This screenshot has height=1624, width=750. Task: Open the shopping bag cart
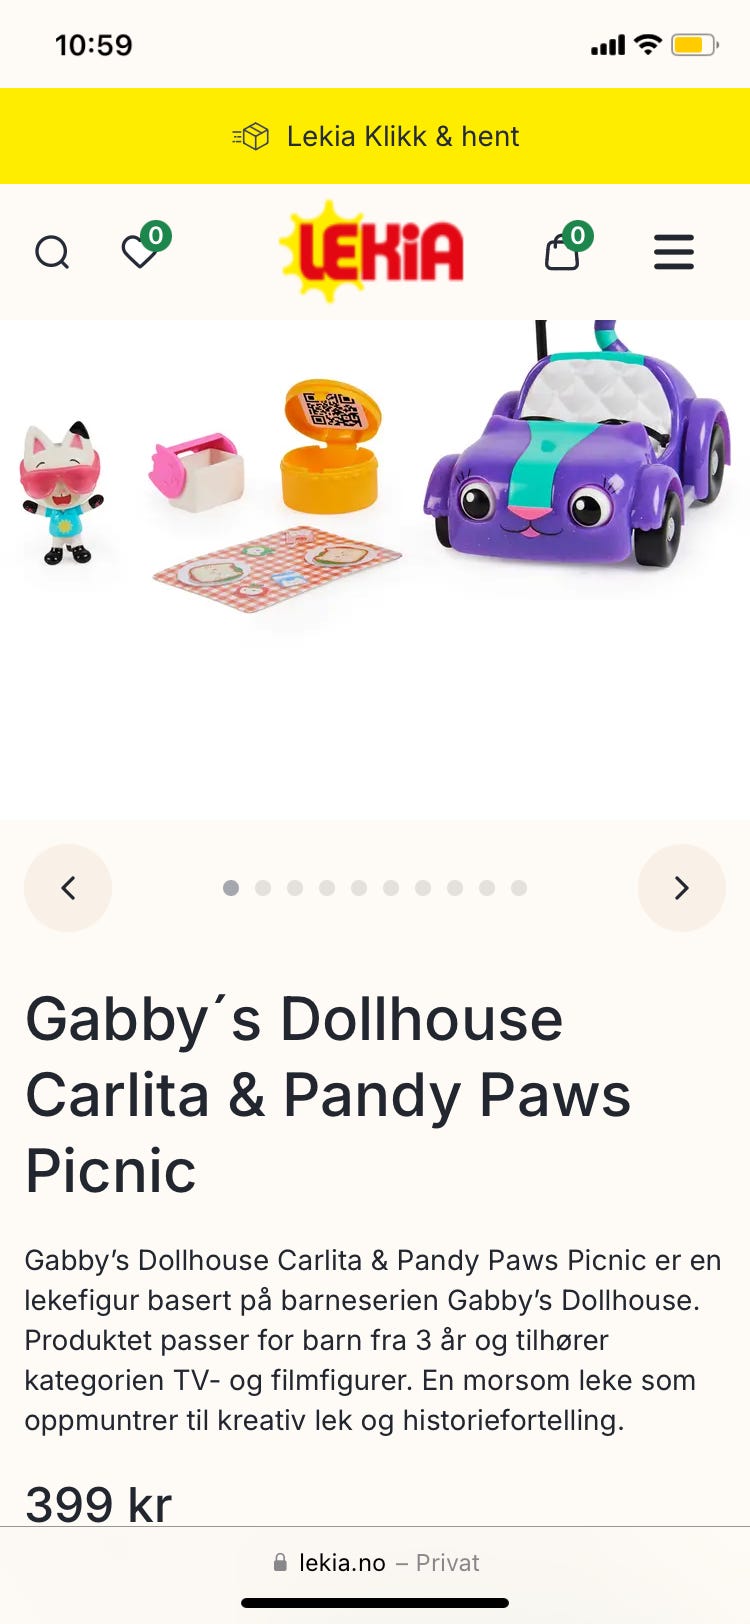562,253
